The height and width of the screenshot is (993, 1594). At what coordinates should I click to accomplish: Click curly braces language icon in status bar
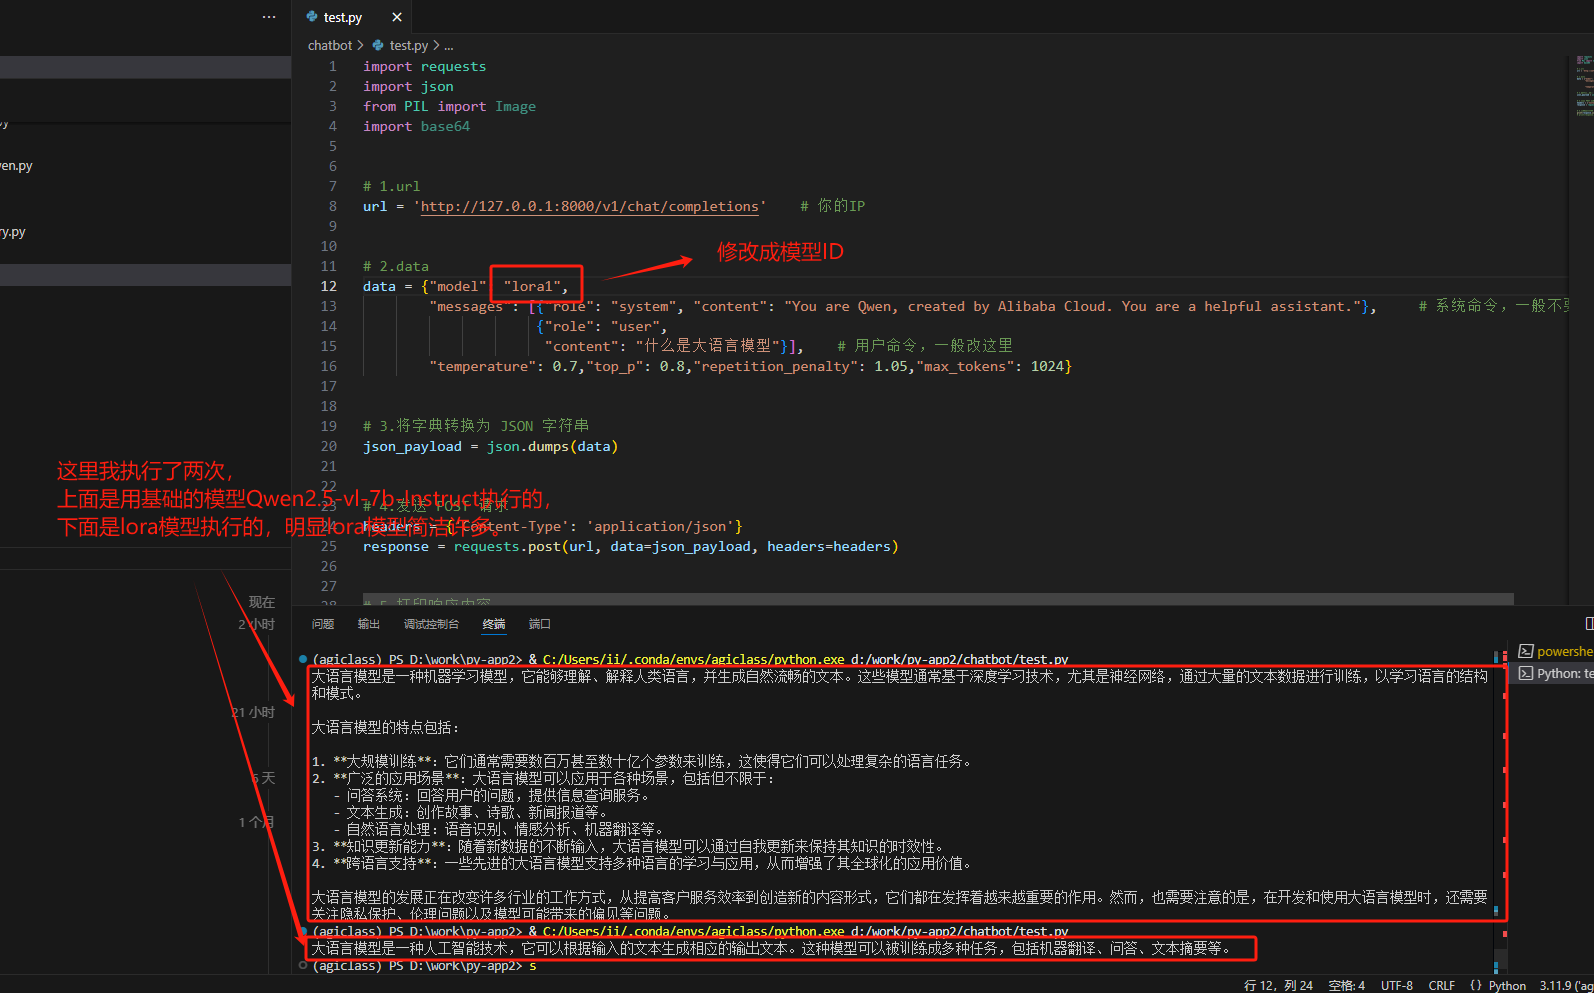(x=1476, y=985)
